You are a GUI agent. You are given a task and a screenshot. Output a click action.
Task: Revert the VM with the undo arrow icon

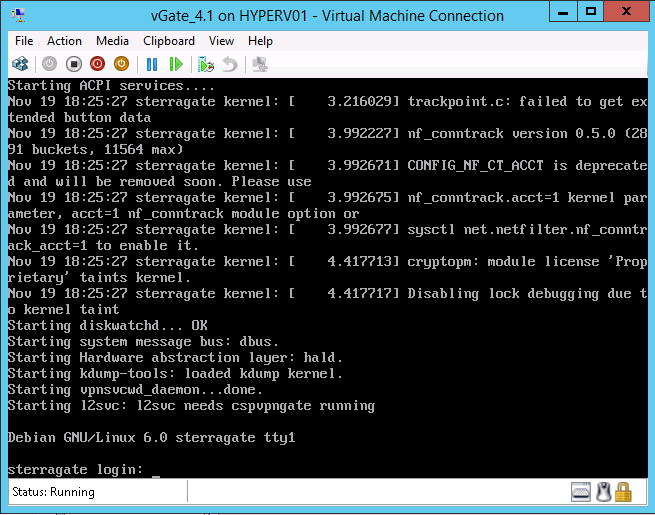point(230,64)
